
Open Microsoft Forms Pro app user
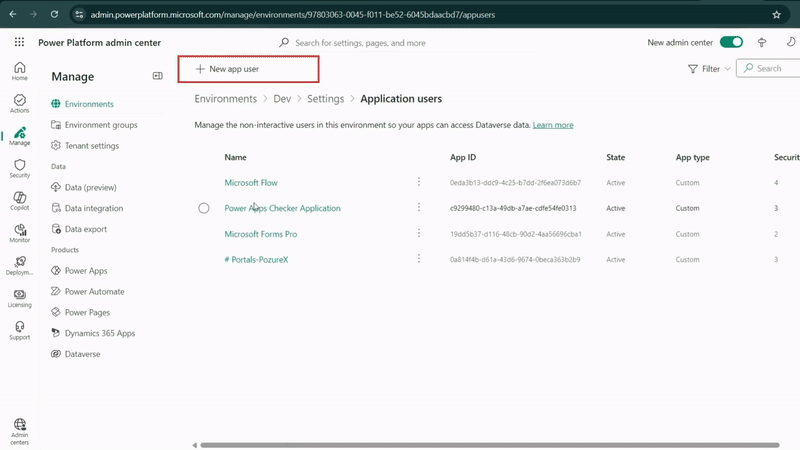(261, 234)
